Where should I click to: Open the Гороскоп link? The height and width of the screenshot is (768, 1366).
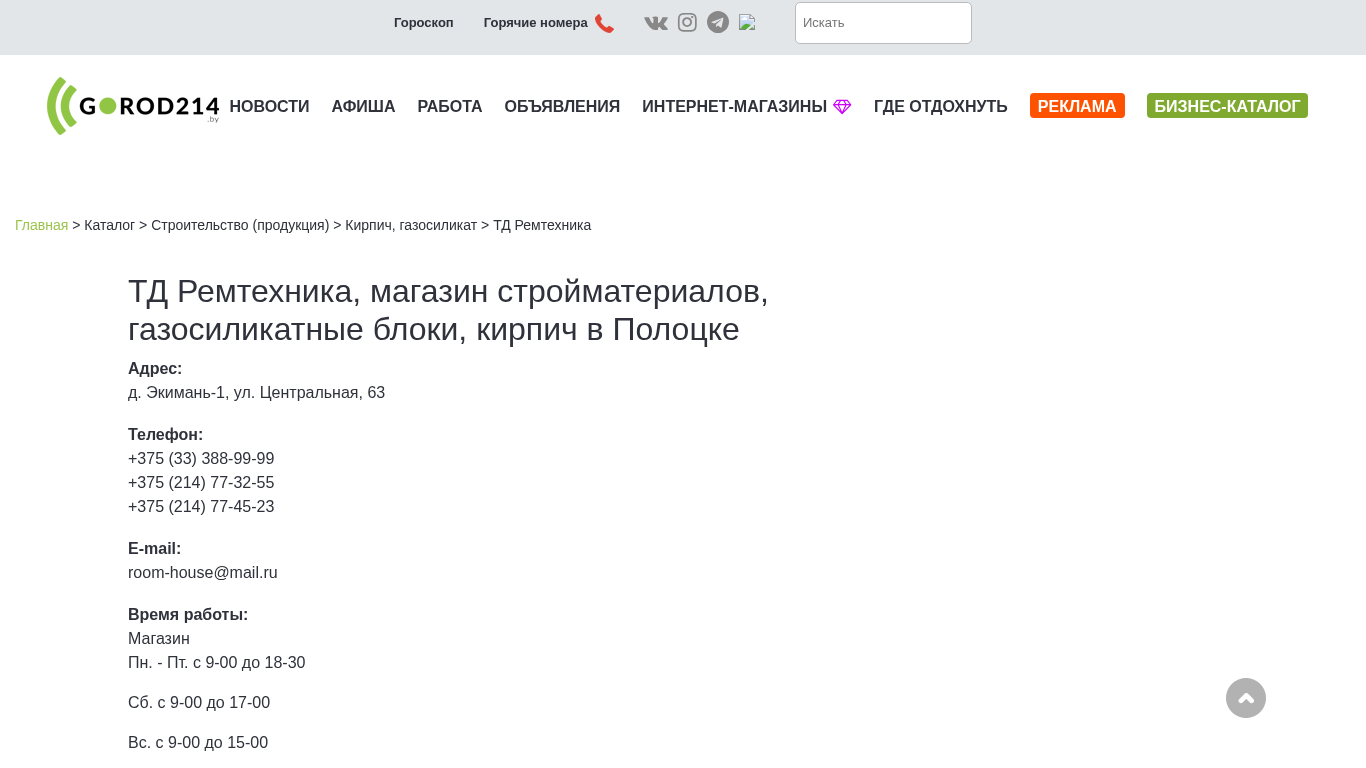[424, 22]
